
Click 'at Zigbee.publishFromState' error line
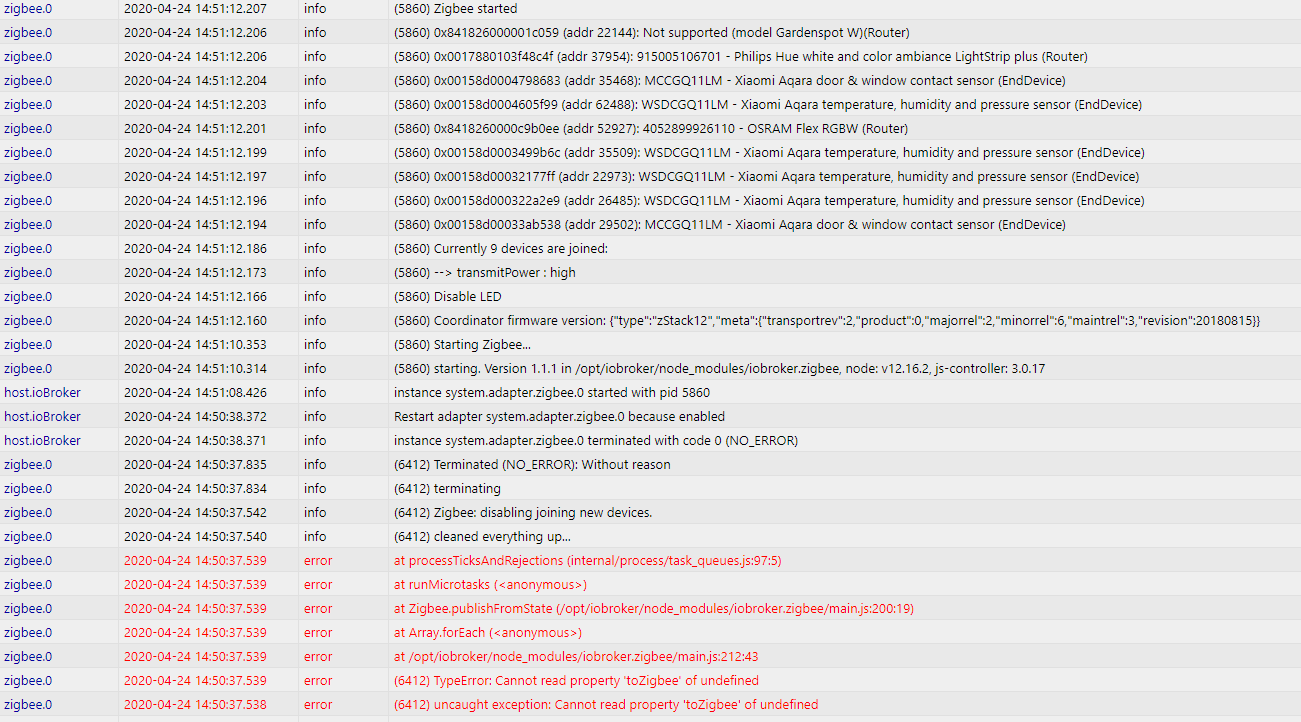pos(654,609)
